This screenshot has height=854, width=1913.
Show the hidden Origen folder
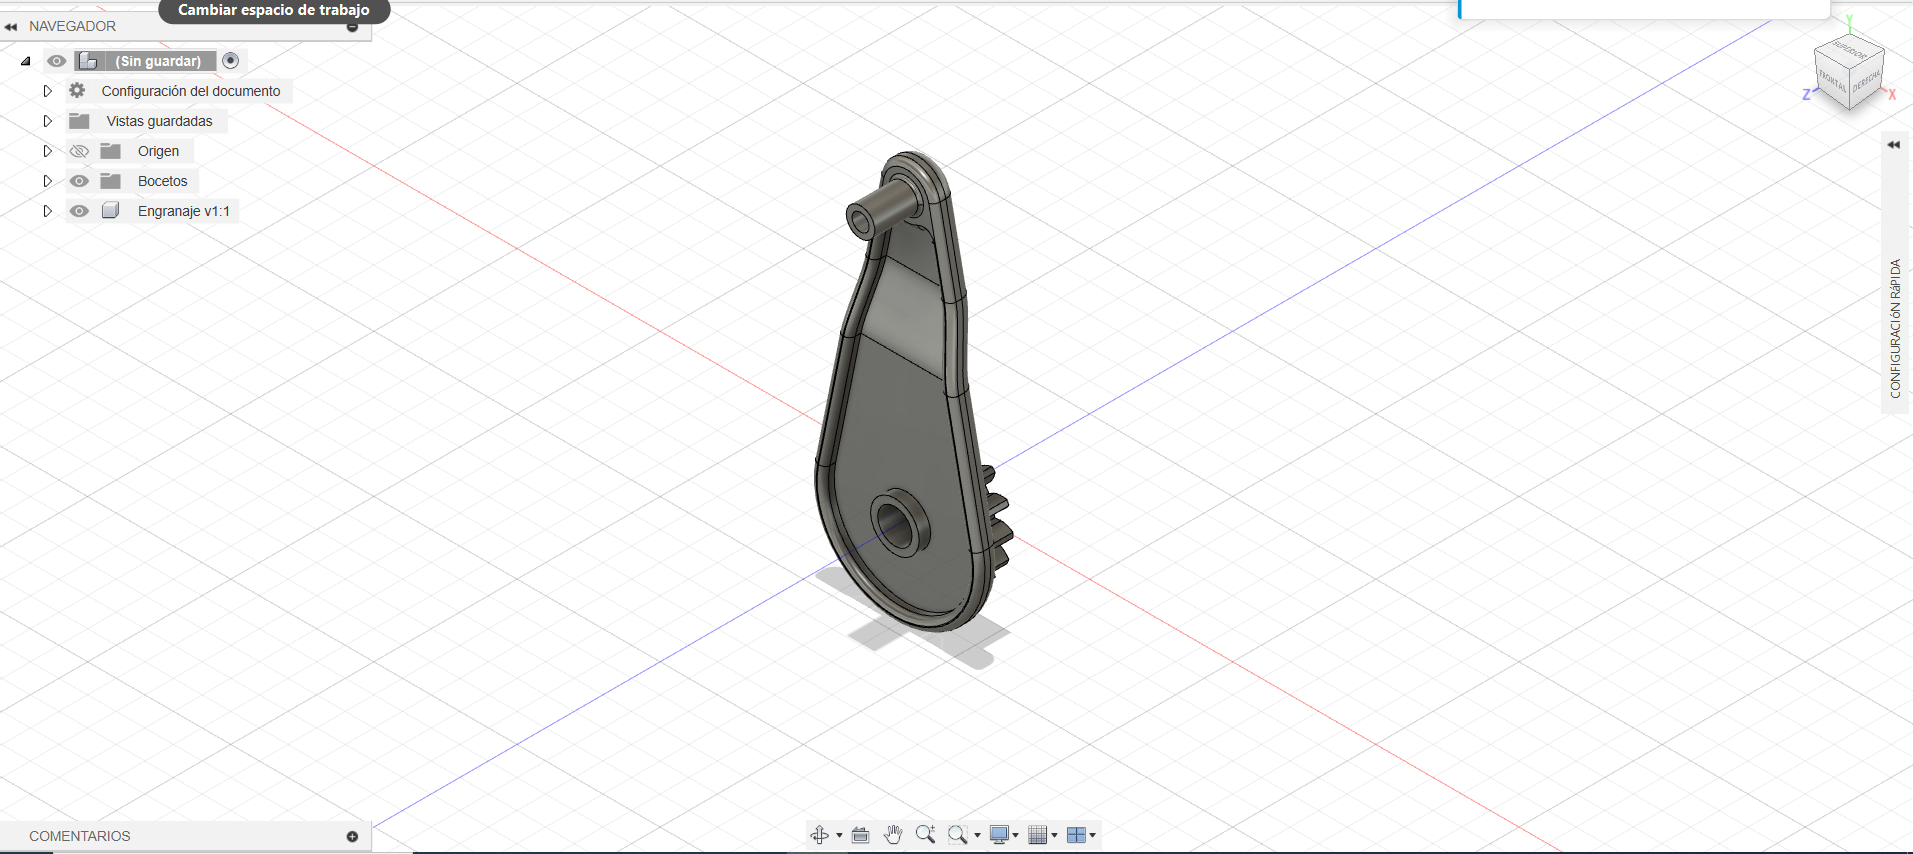click(x=79, y=151)
